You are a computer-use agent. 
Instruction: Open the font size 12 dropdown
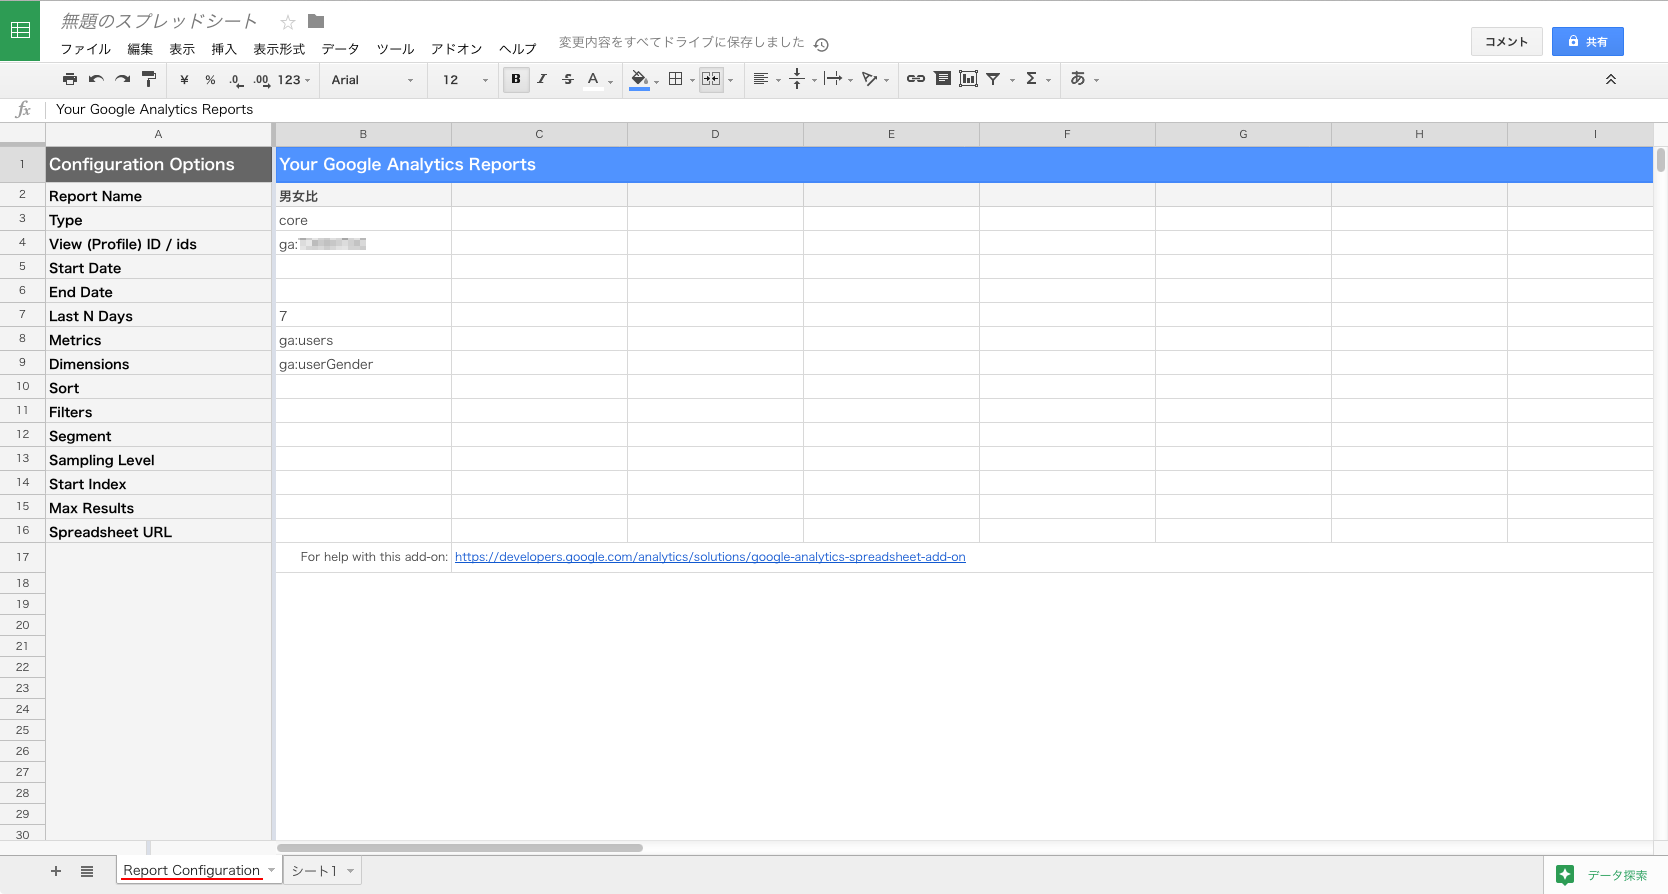coord(465,79)
